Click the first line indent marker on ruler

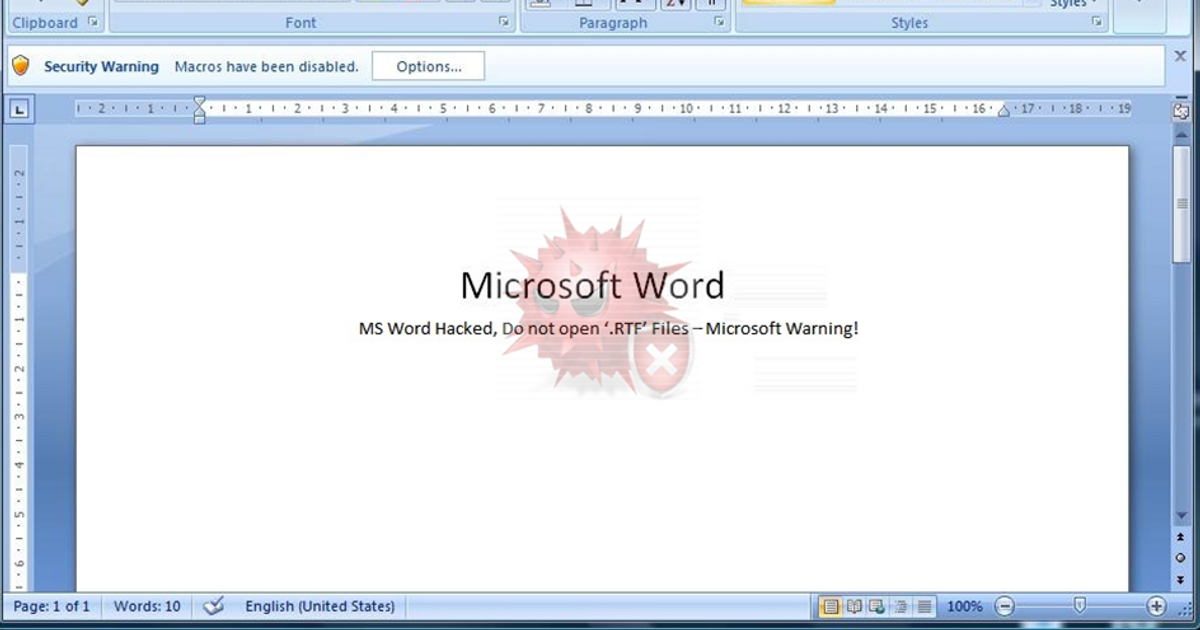pos(199,103)
